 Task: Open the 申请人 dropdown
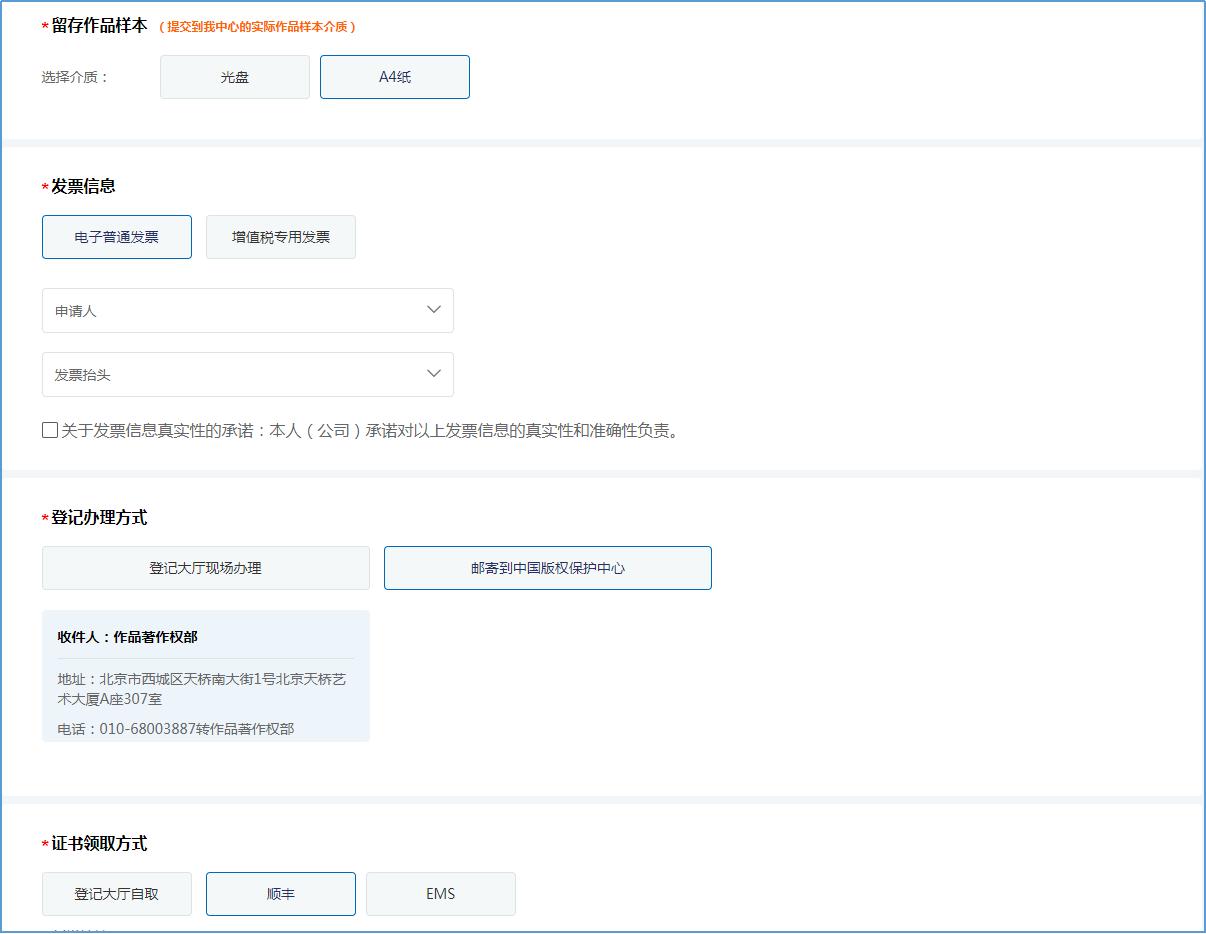click(247, 310)
